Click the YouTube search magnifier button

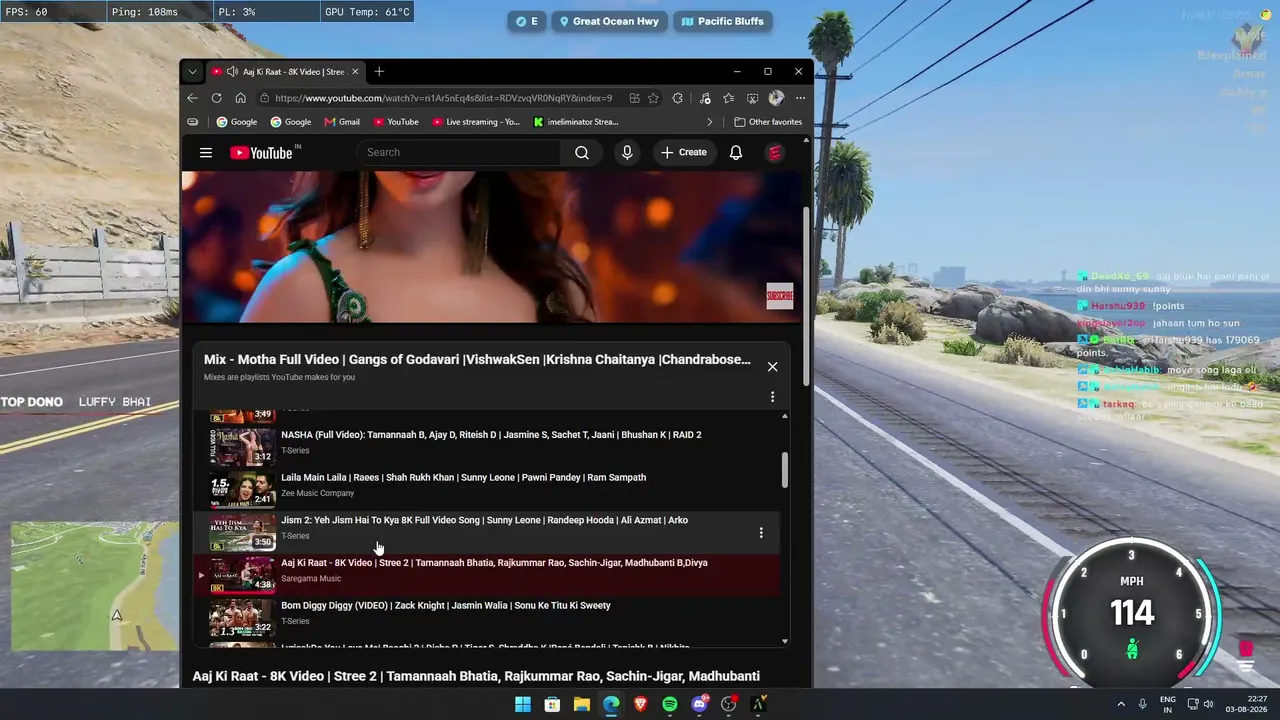coord(582,152)
